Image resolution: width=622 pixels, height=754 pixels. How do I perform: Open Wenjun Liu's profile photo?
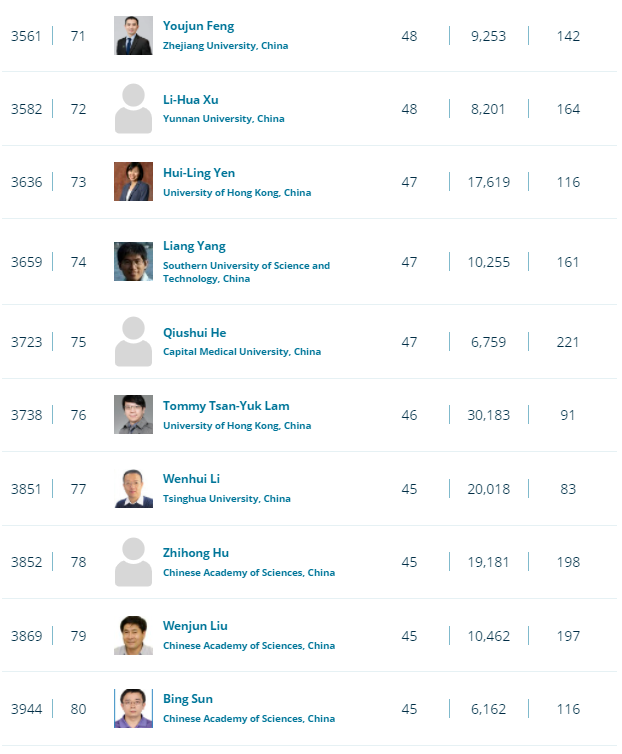133,635
